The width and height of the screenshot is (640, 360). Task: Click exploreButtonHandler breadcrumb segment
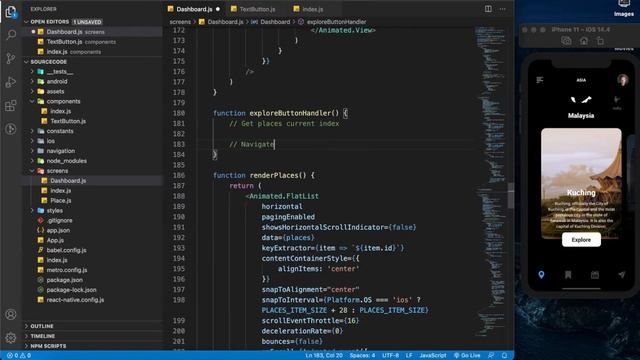336,22
